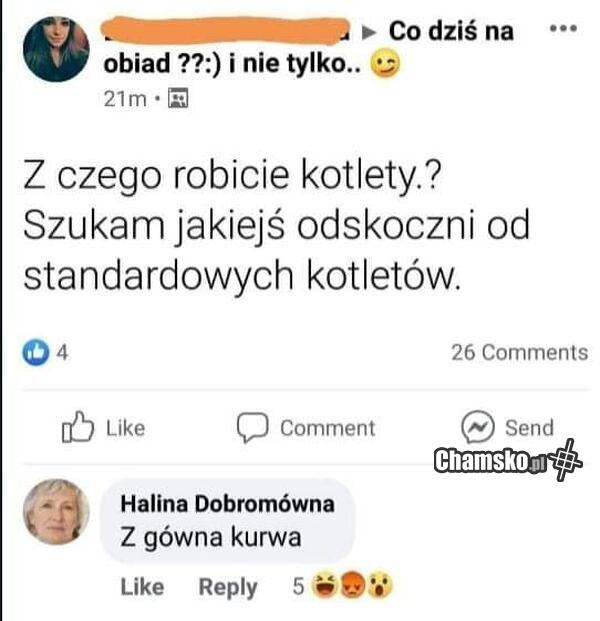Click Reply under Halina's comment
This screenshot has width=600, height=621.
228,588
